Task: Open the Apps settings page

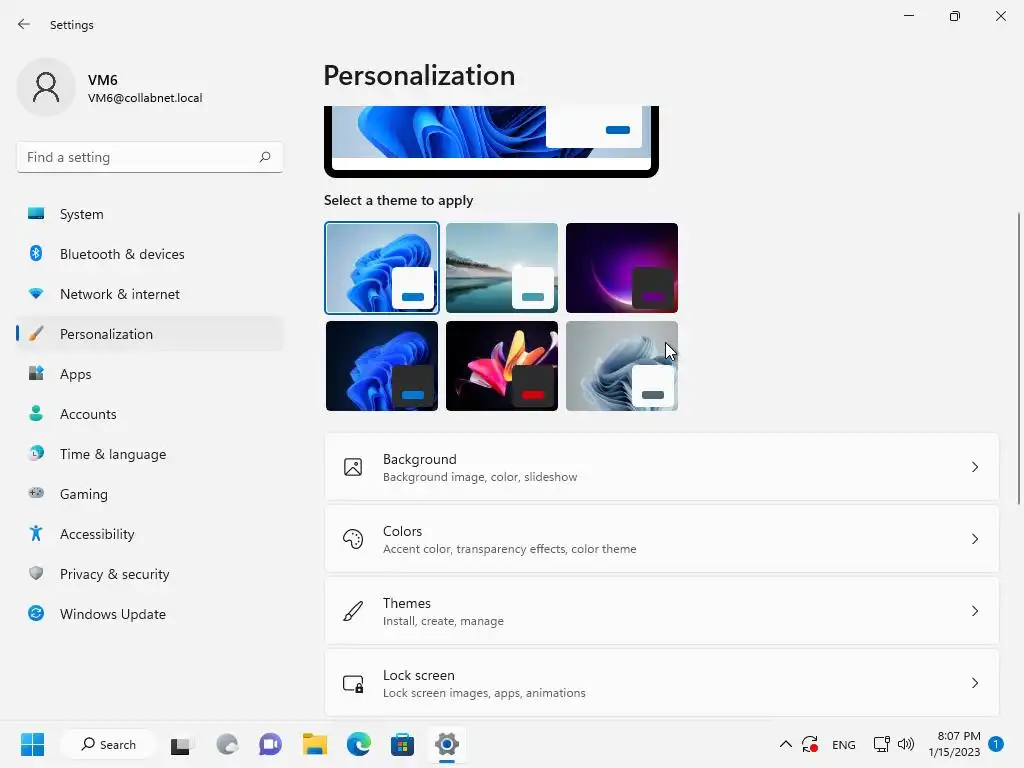Action: point(150,374)
